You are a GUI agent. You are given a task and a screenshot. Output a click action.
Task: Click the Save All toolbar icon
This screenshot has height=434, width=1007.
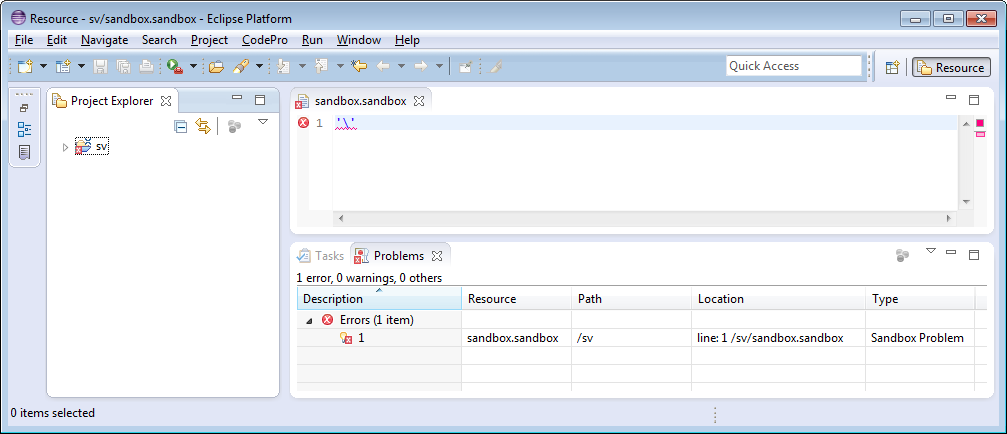(123, 66)
